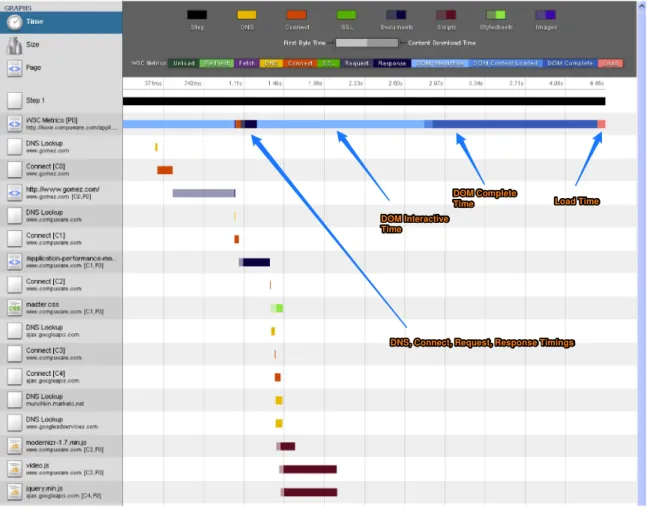Click the /application-performance-ma document icon

14,261
